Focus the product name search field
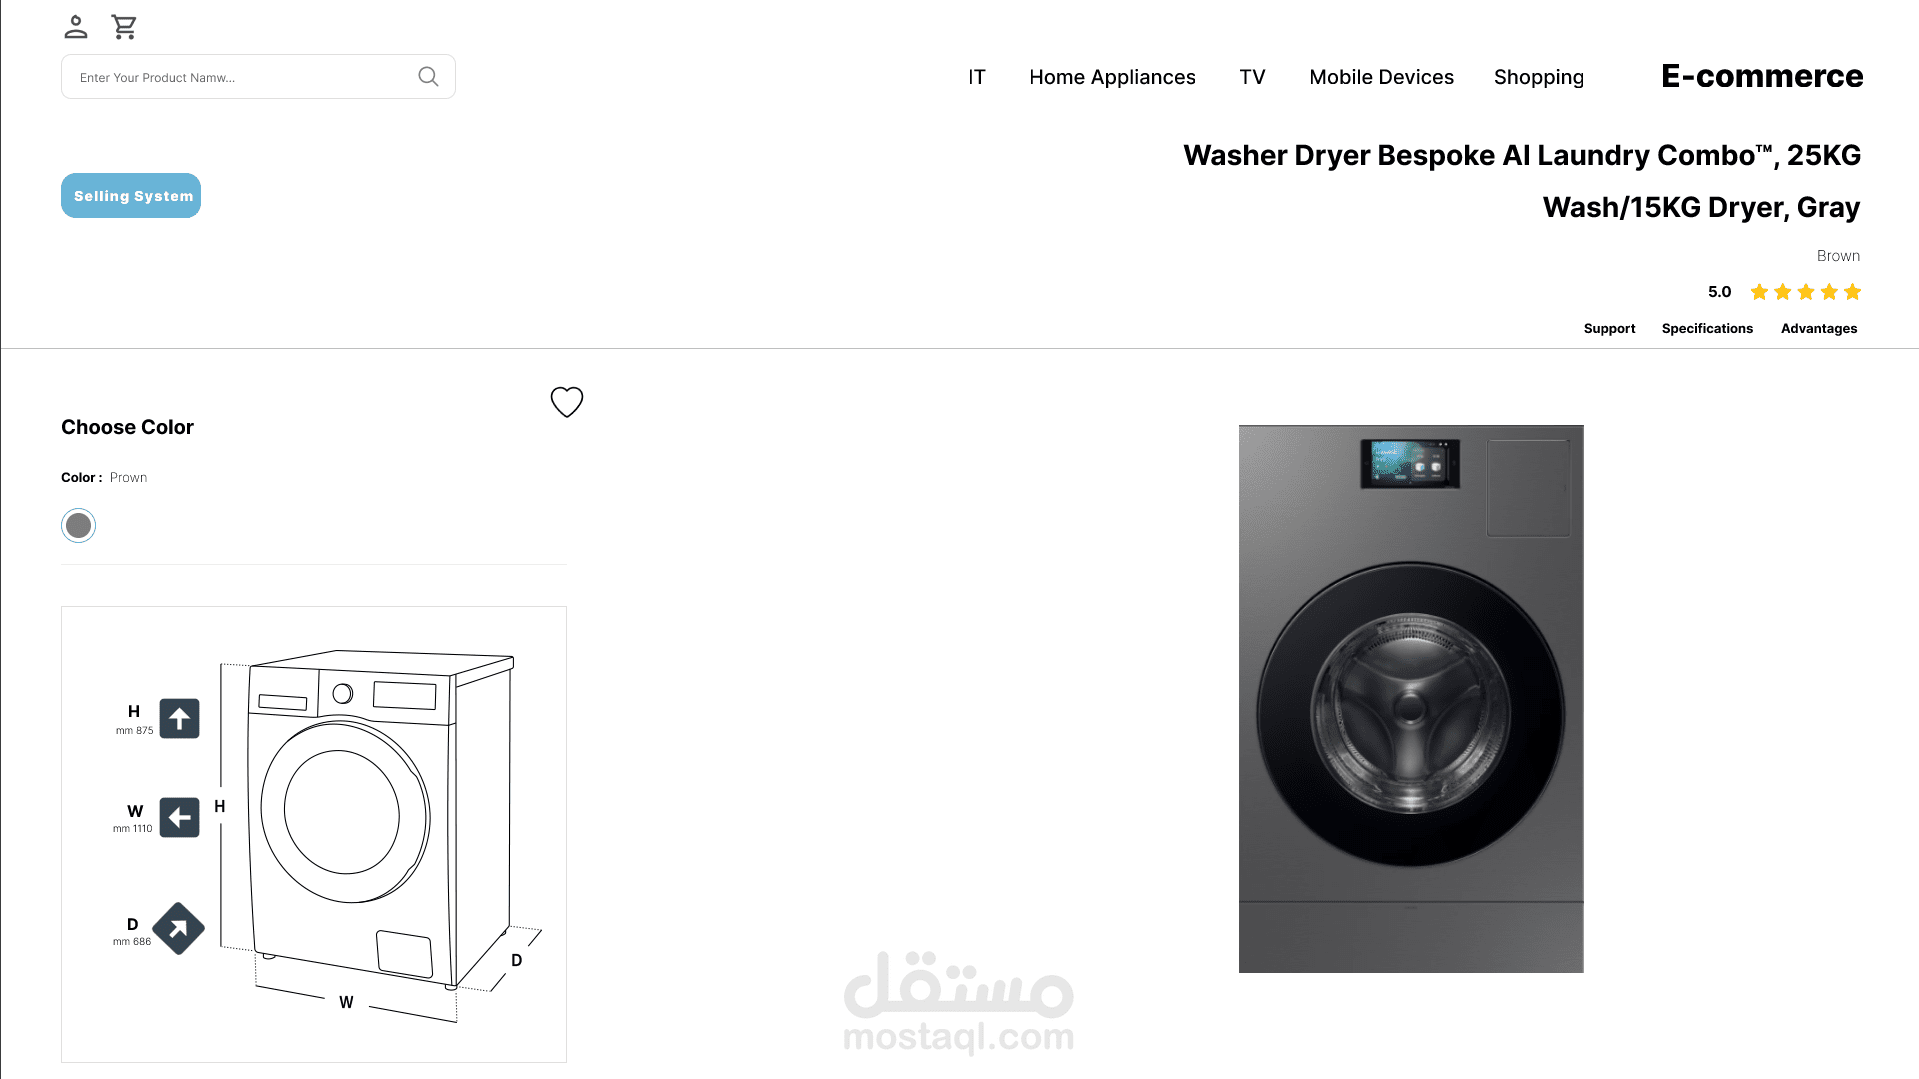Screen dimensions: 1919x1079 (258, 77)
